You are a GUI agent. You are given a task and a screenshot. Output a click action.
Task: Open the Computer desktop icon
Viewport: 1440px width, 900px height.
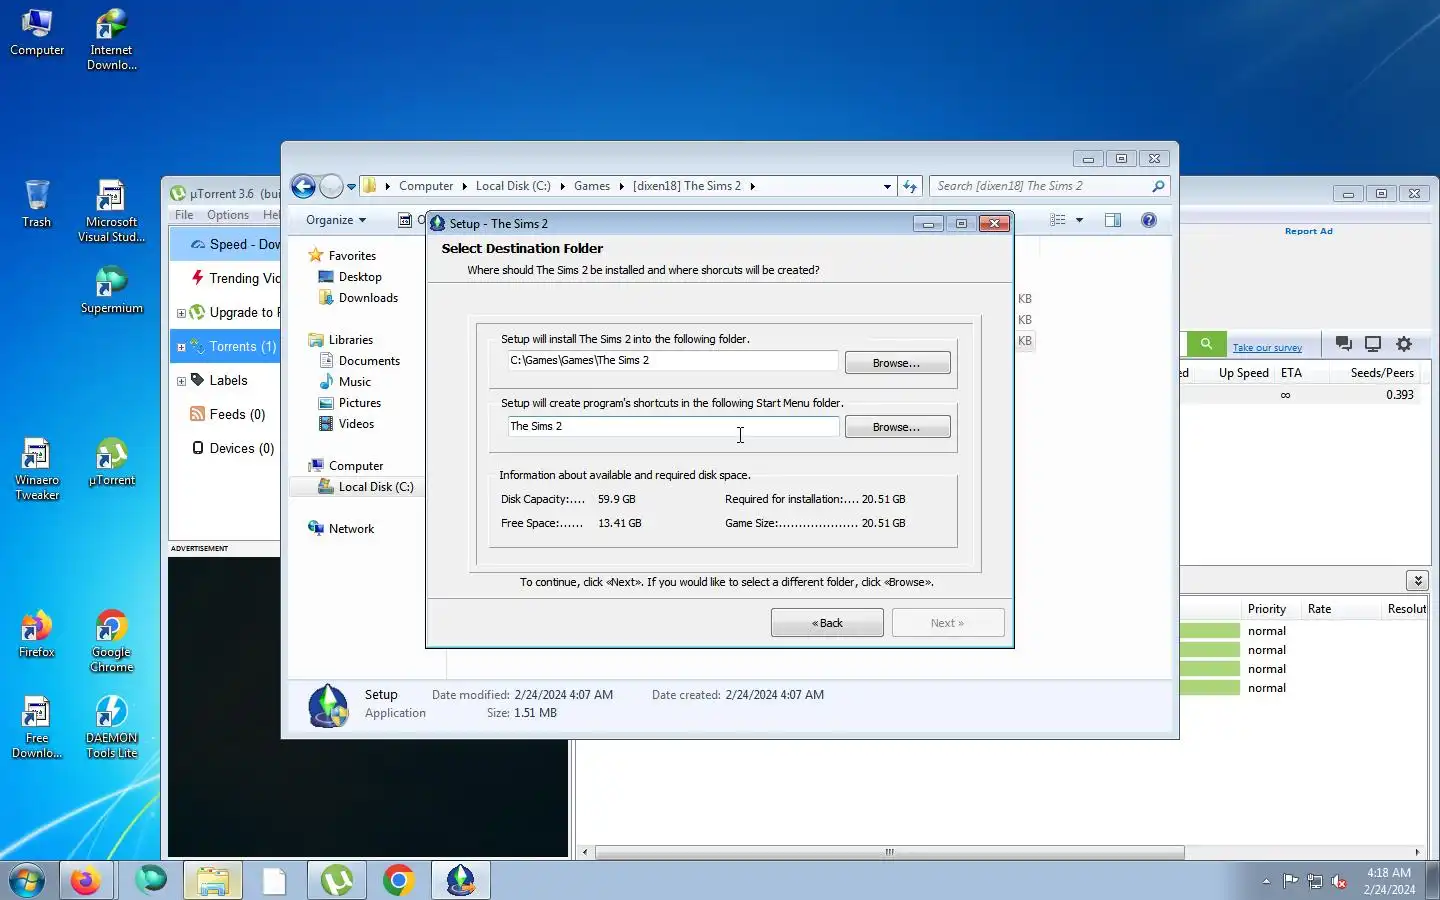pos(37,33)
